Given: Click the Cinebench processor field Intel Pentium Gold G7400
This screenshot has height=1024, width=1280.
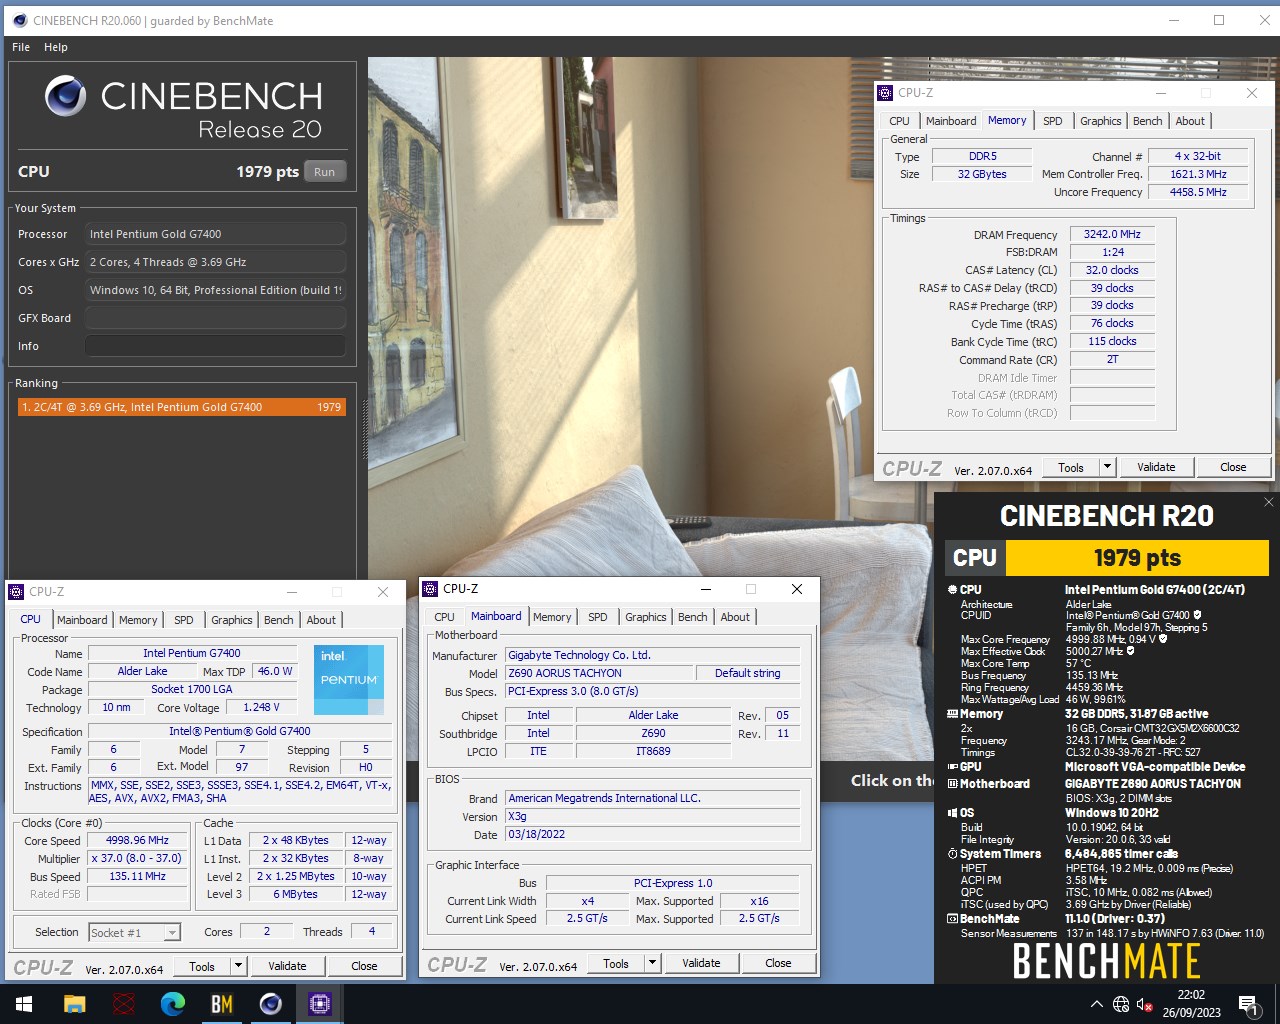Looking at the screenshot, I should click(215, 234).
